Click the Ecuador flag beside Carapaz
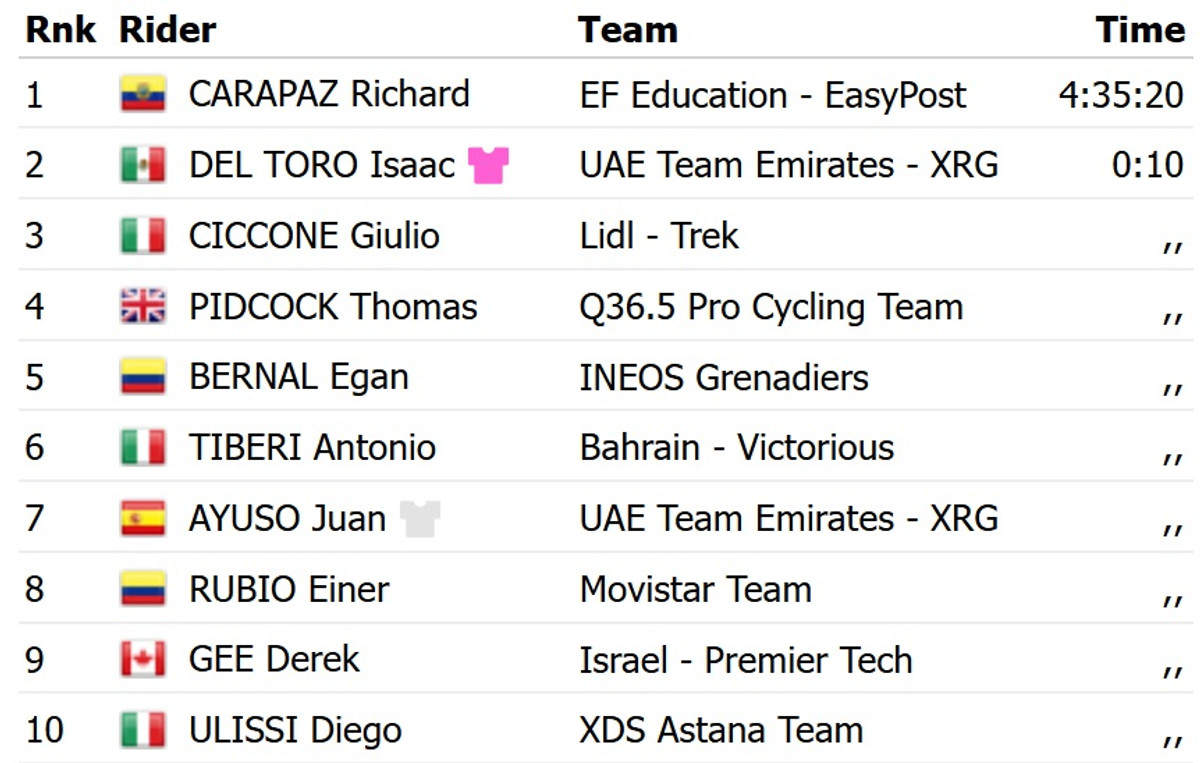Image resolution: width=1200 pixels, height=763 pixels. pos(143,94)
